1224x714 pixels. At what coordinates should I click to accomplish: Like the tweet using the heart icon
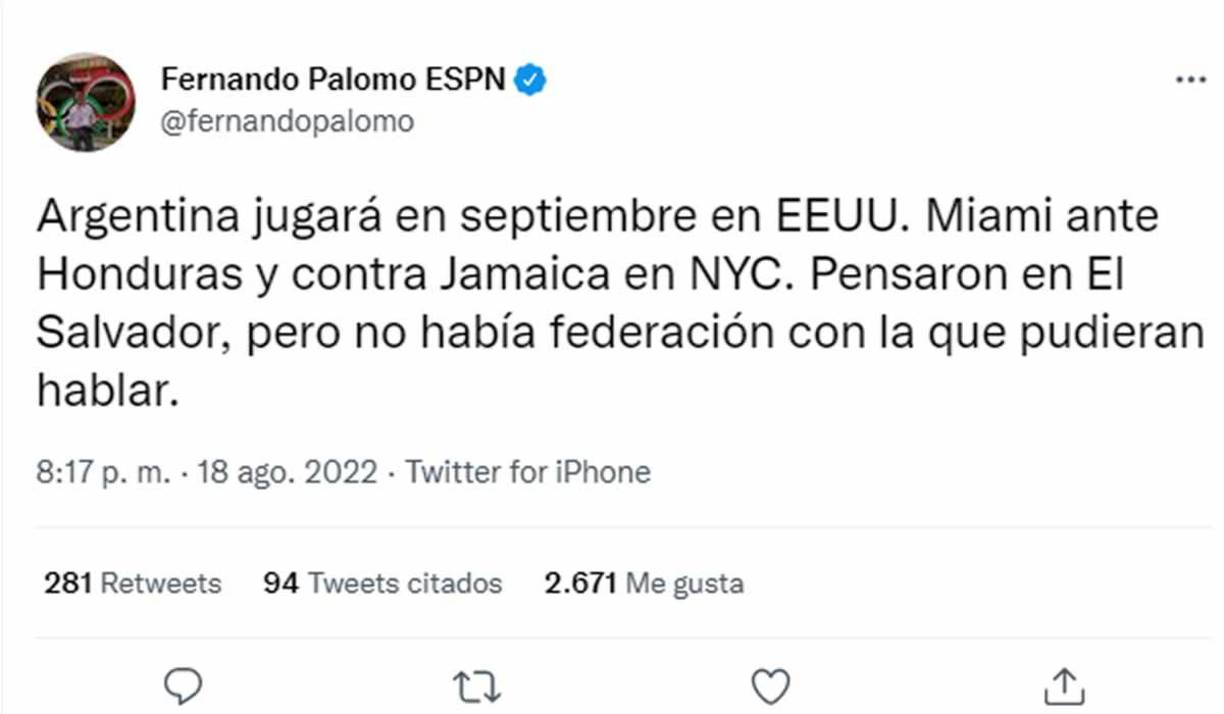768,685
